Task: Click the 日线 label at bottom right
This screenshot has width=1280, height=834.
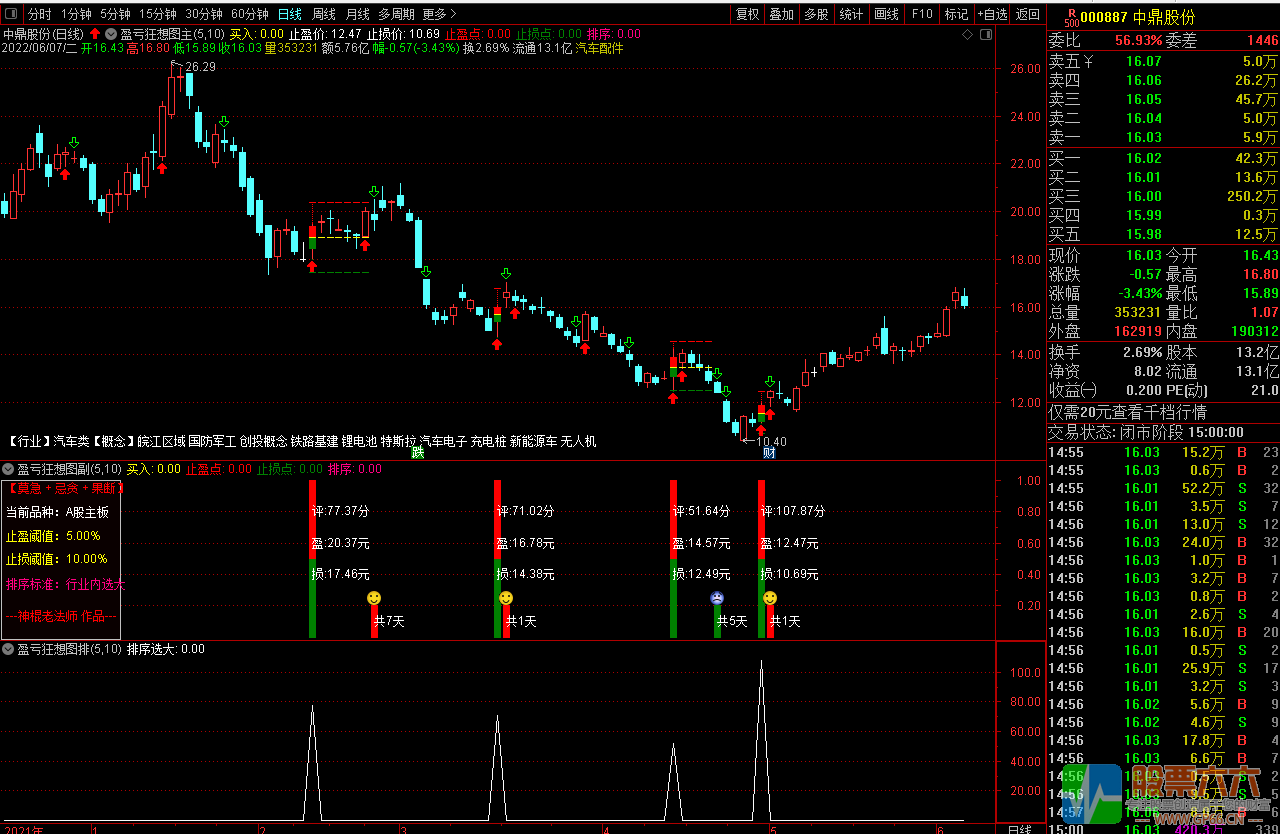Action: [x=1019, y=829]
